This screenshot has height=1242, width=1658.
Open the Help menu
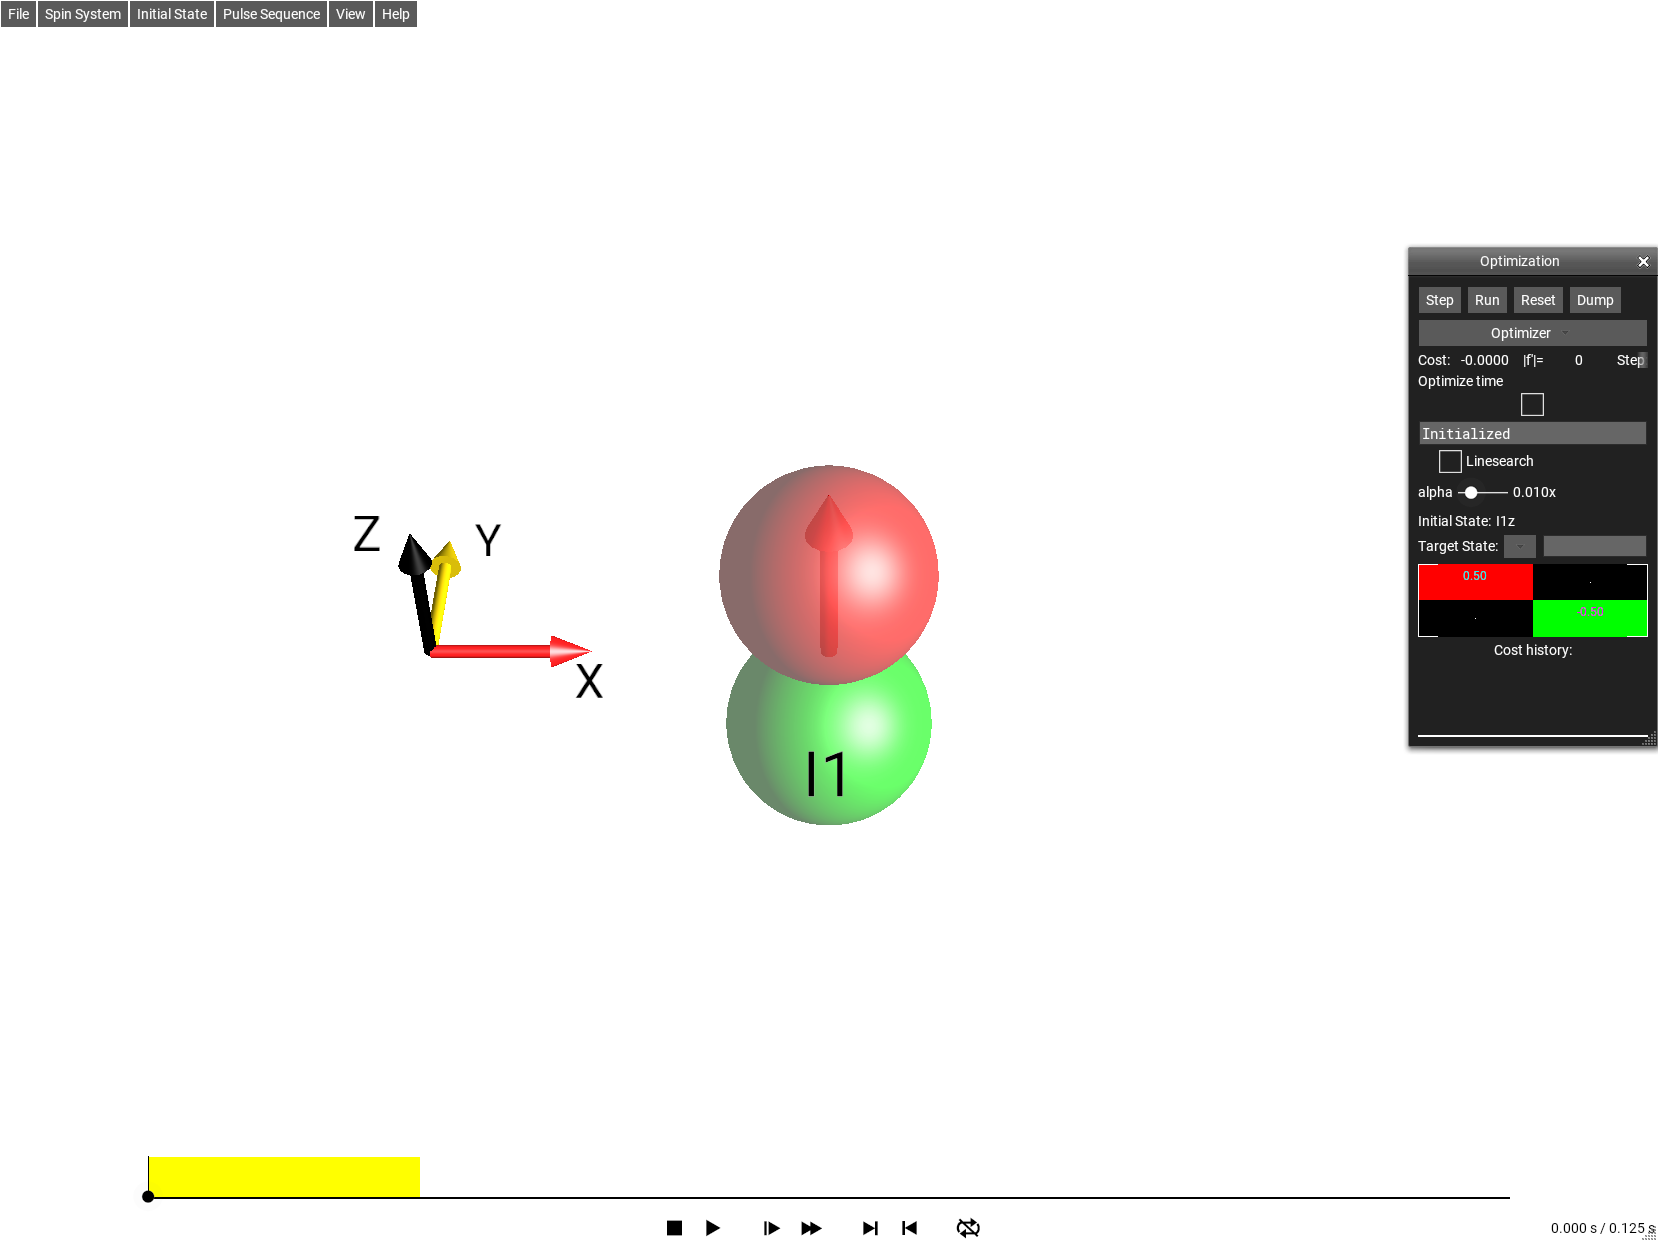(396, 14)
